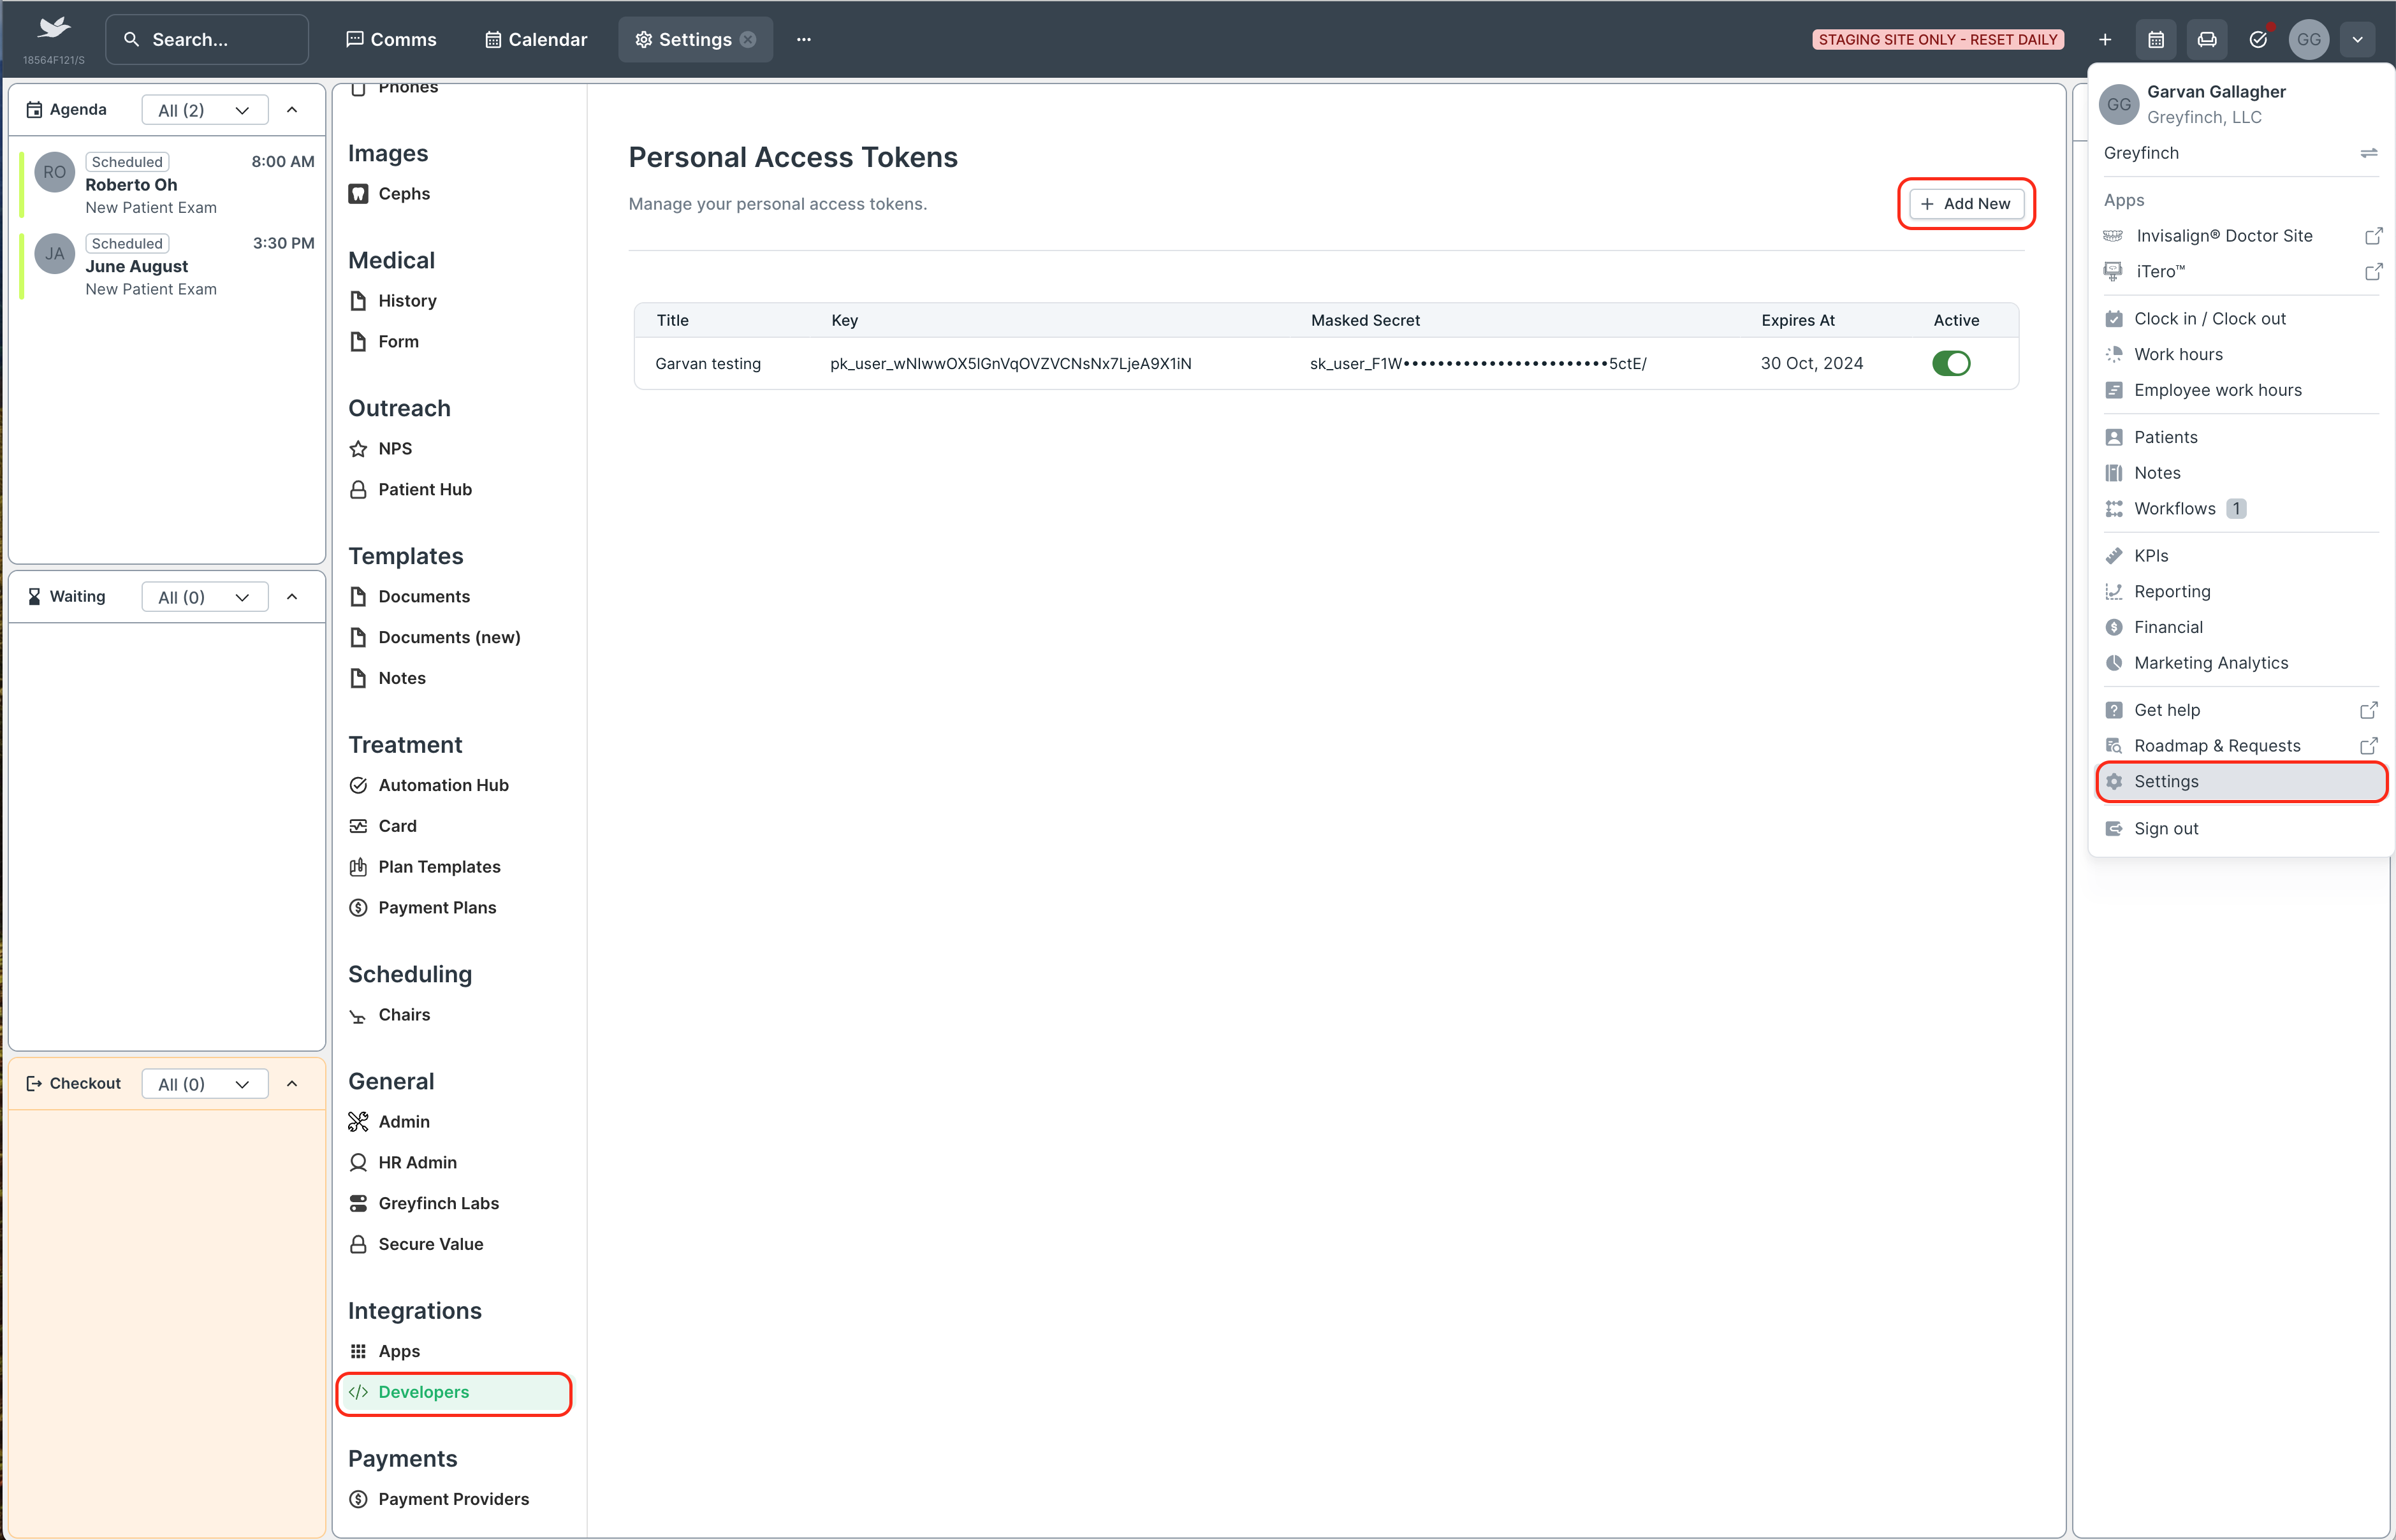Click the JA avatar for June August
Viewport: 2396px width, 1540px height.
(55, 254)
